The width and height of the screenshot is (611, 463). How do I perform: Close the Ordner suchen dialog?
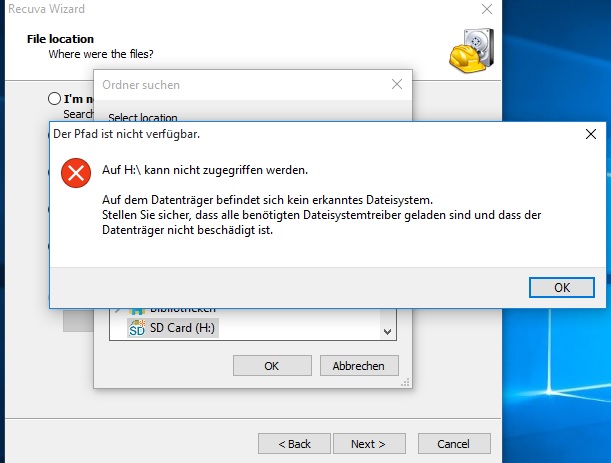tap(397, 84)
